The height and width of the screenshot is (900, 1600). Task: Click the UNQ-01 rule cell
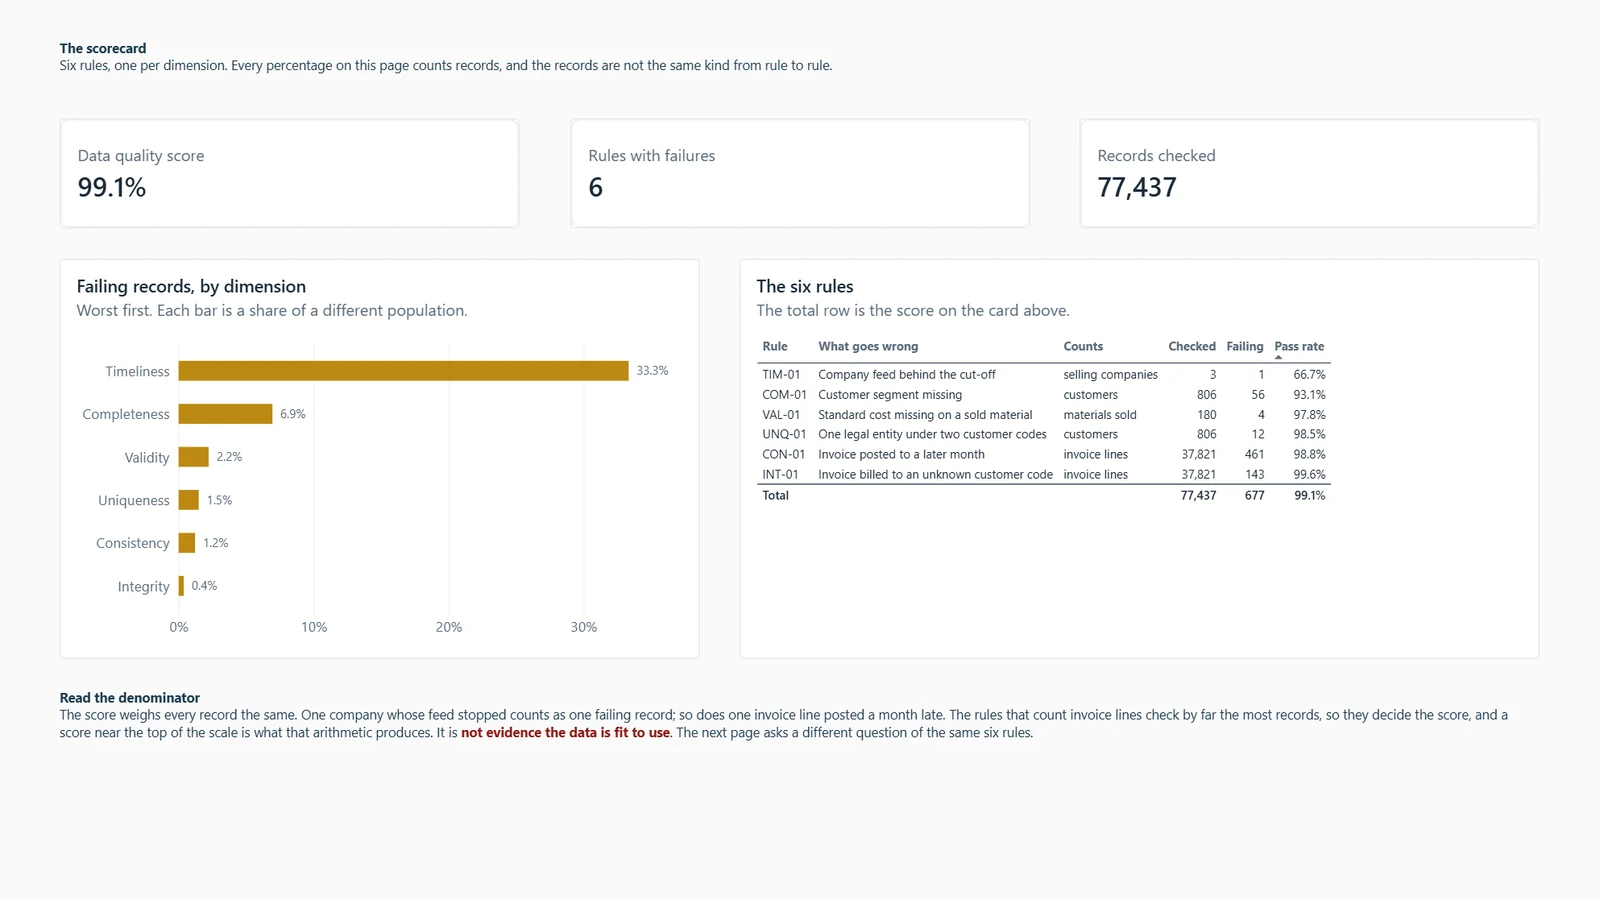(x=784, y=435)
